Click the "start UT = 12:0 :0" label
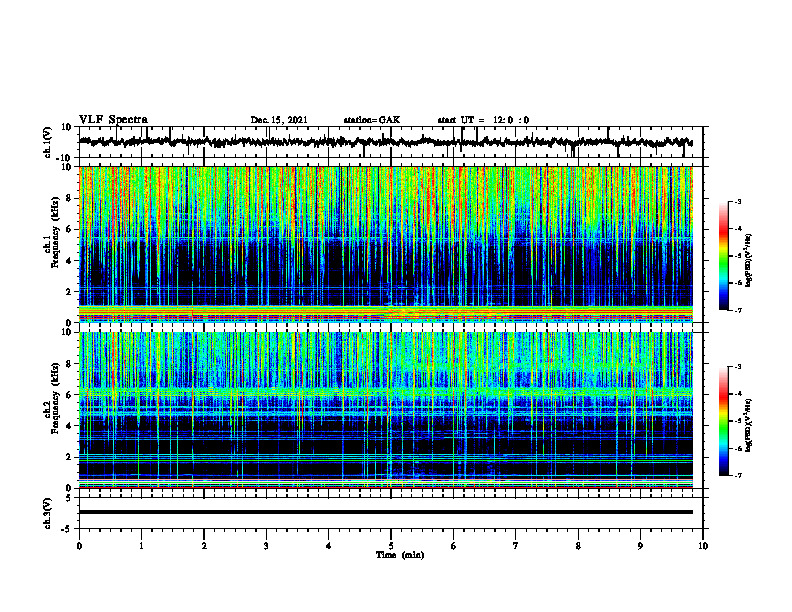This screenshot has width=792, height=612. (x=483, y=120)
